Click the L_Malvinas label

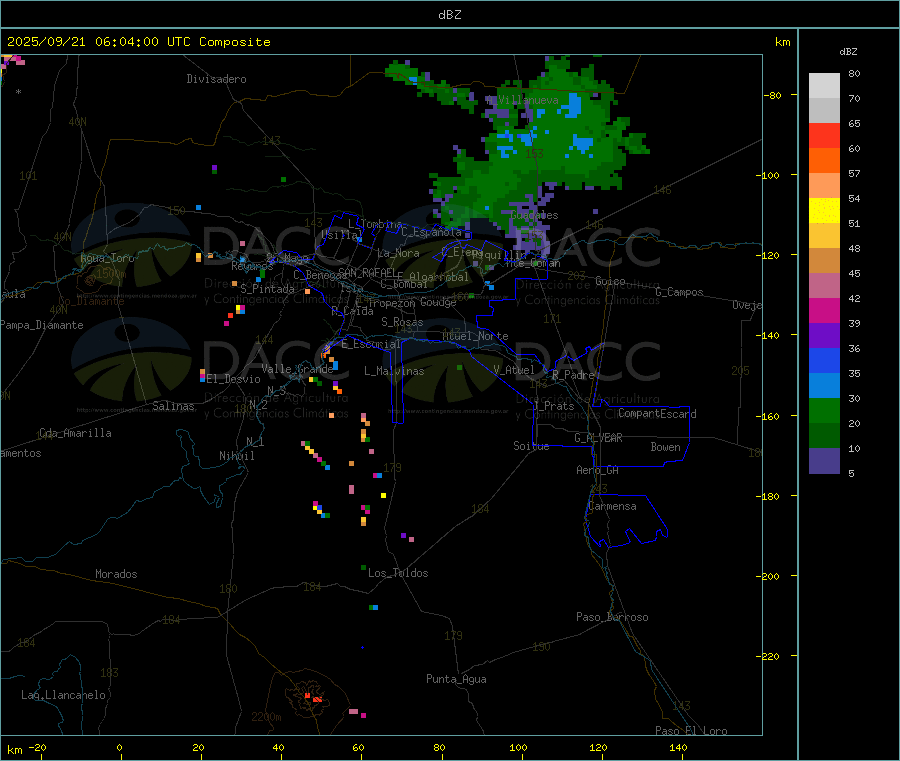point(394,371)
